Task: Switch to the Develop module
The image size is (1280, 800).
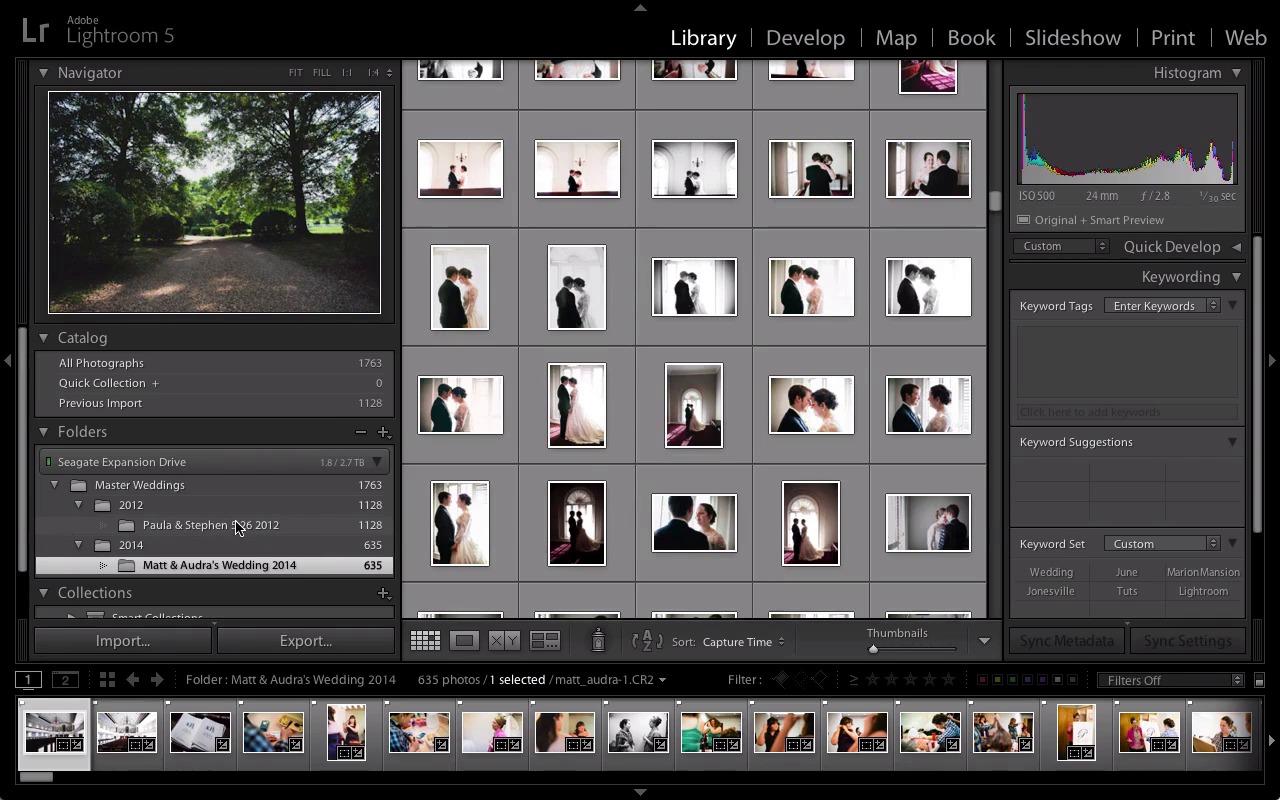Action: [805, 38]
